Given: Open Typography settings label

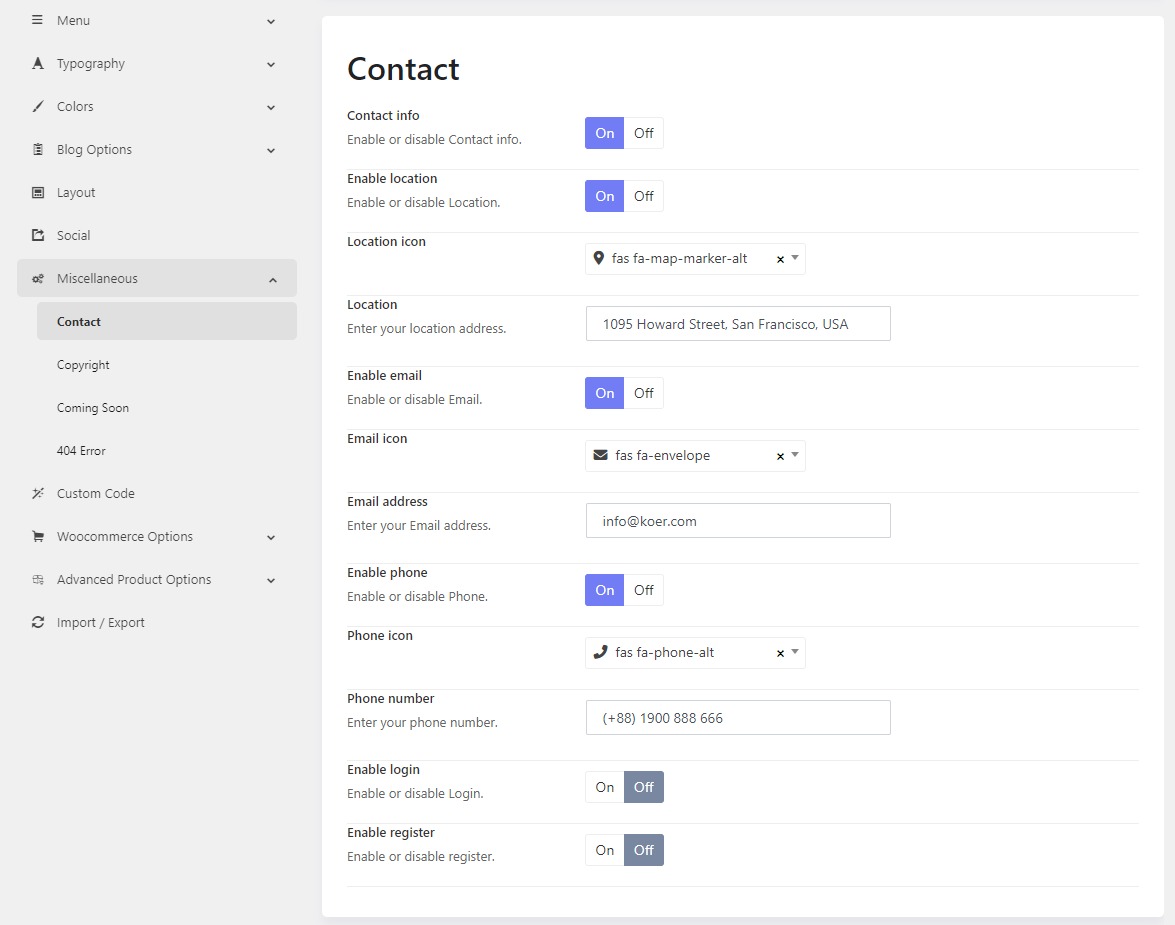Looking at the screenshot, I should 91,64.
